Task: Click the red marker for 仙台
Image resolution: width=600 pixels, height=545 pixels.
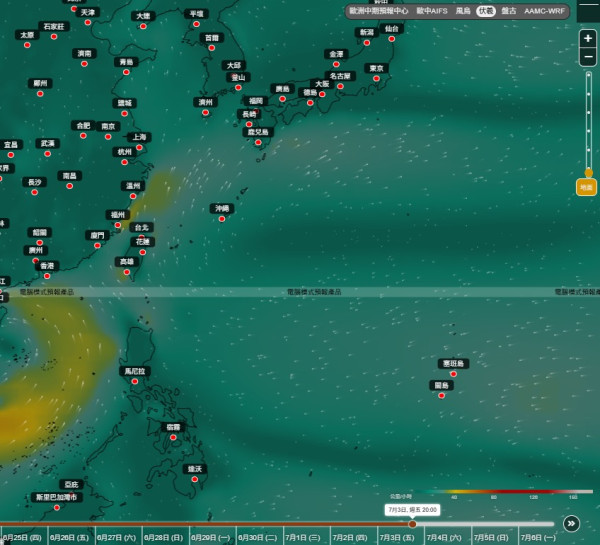Action: click(x=391, y=39)
